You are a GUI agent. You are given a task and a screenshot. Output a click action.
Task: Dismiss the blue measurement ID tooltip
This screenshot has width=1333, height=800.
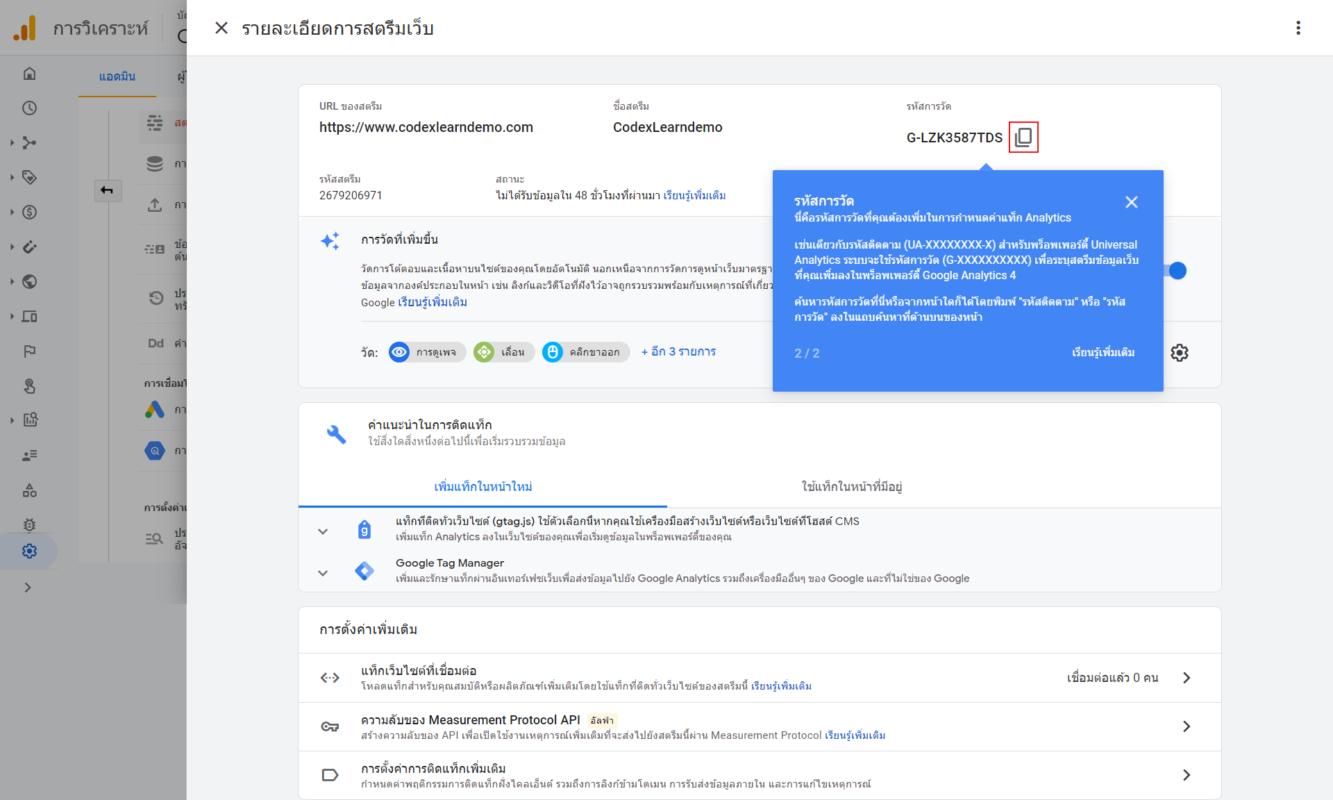click(1131, 202)
